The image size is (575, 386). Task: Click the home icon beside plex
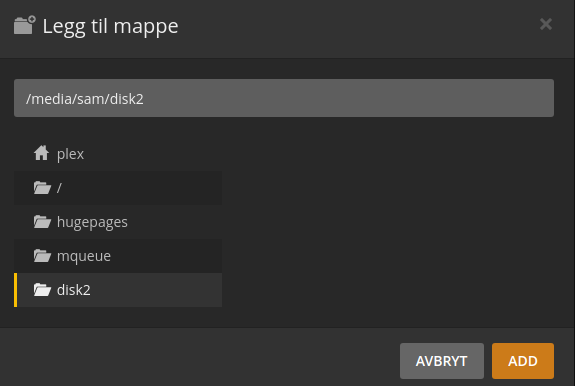[x=41, y=153]
